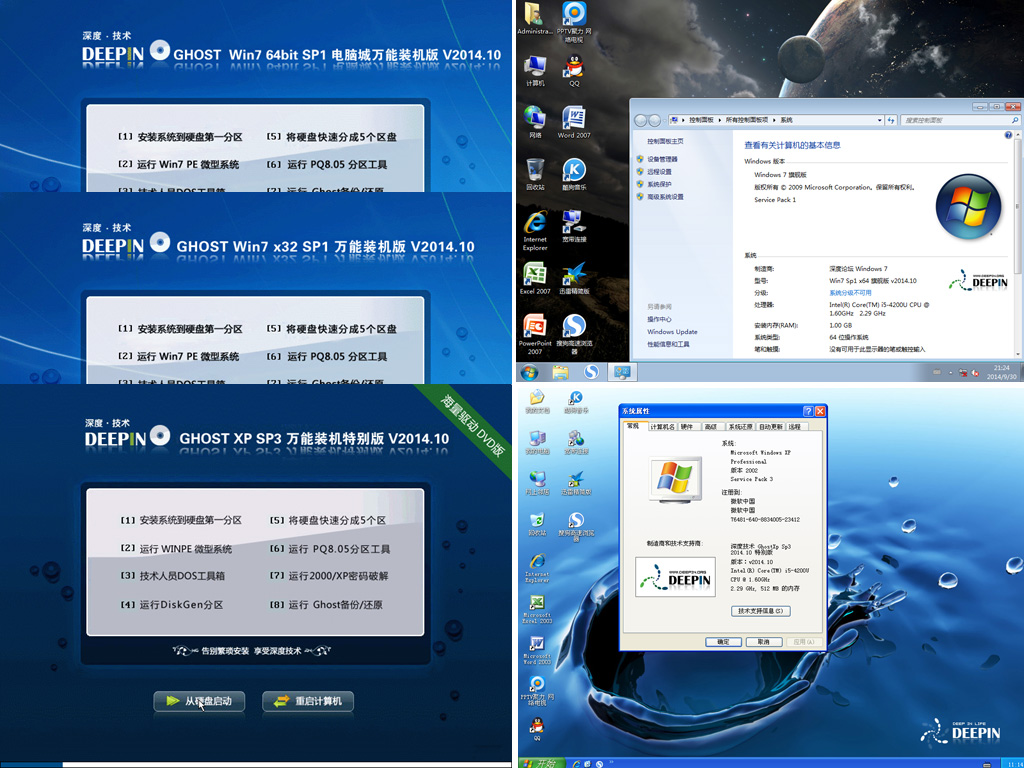Click 所有控制面板项 in address breadcrumb
1024x768 pixels.
(746, 120)
